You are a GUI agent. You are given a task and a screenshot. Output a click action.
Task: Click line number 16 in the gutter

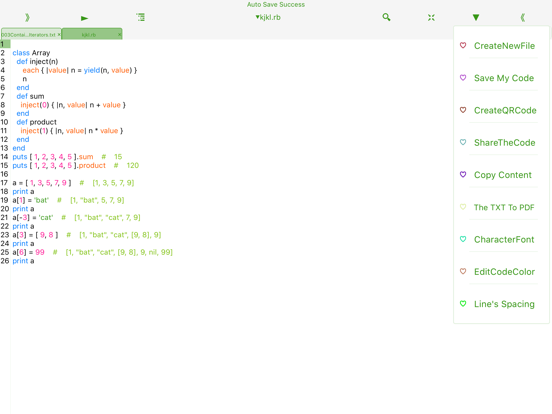[x=4, y=174]
